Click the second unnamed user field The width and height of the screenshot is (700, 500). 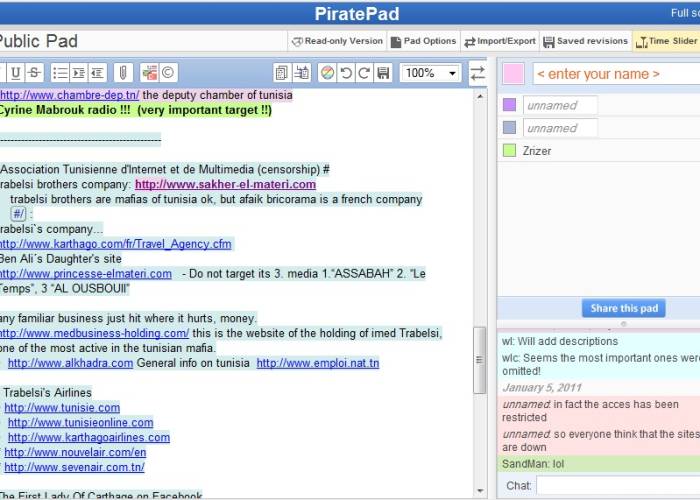coord(560,128)
